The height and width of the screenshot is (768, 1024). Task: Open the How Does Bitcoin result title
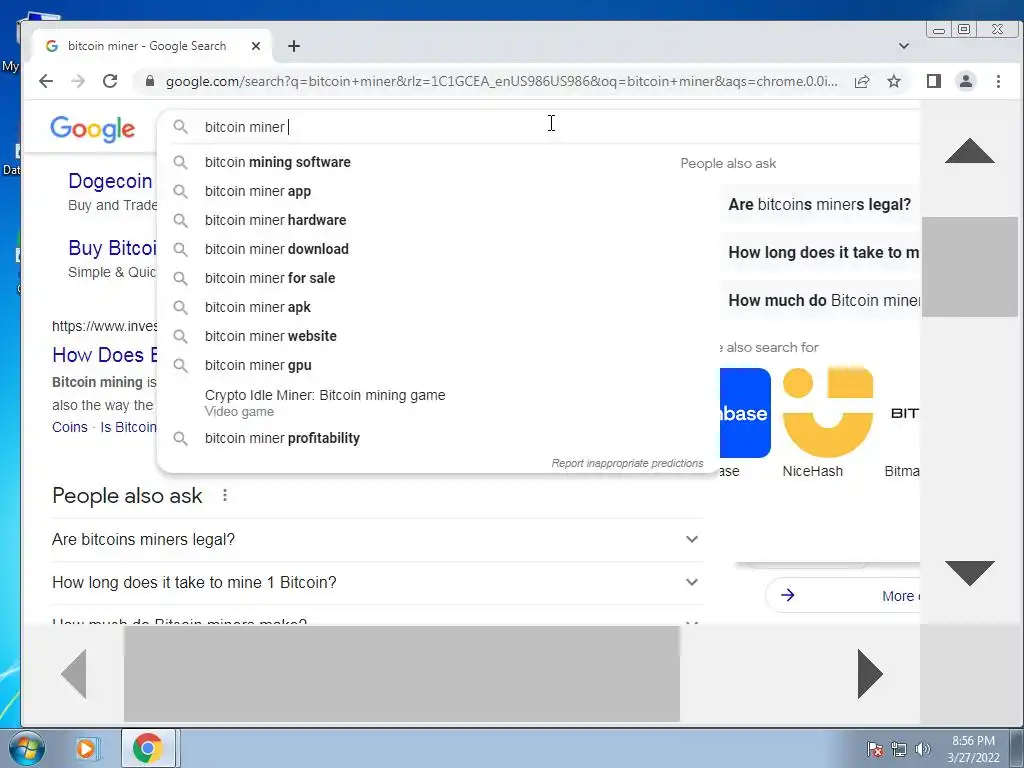click(104, 355)
